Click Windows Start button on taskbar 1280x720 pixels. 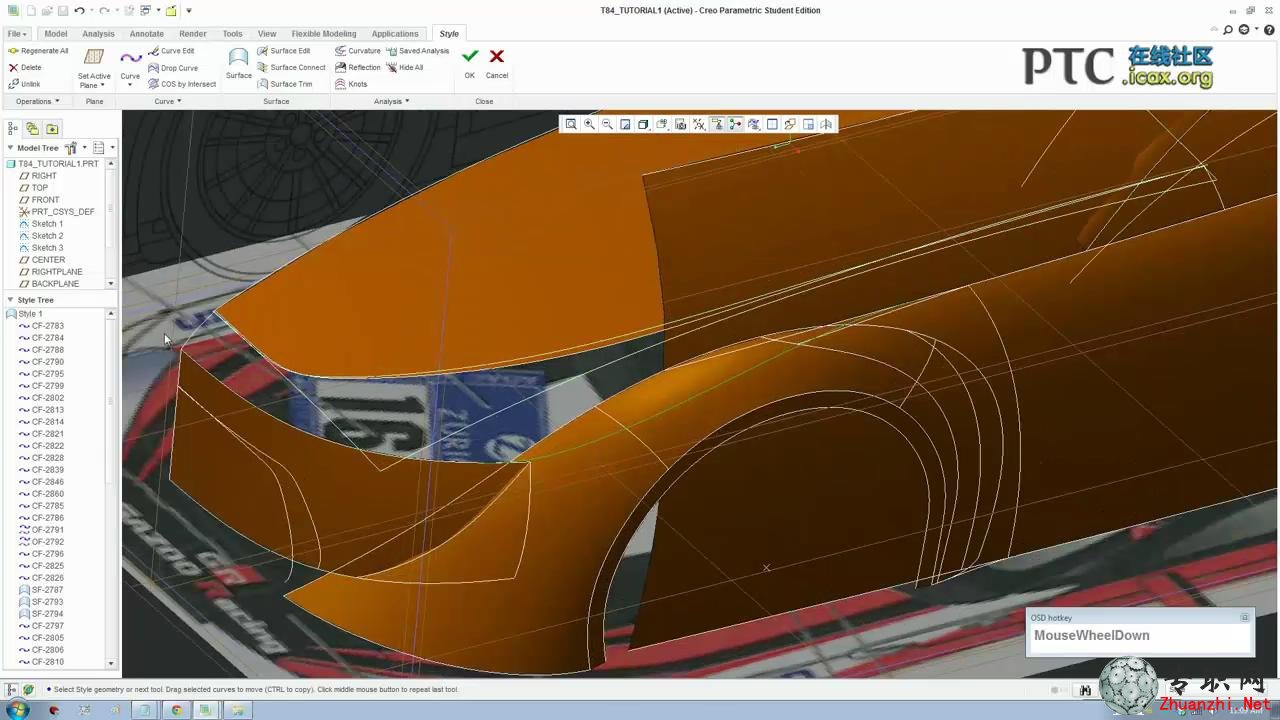coord(17,710)
